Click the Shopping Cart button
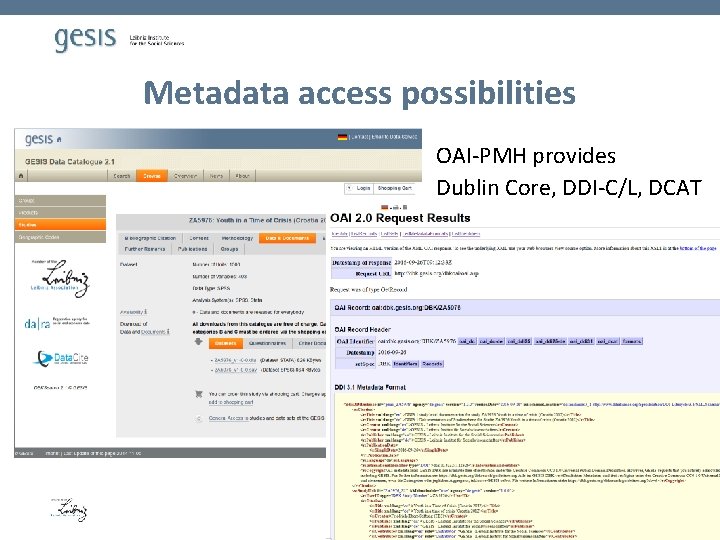Image resolution: width=720 pixels, height=540 pixels. pos(394,188)
